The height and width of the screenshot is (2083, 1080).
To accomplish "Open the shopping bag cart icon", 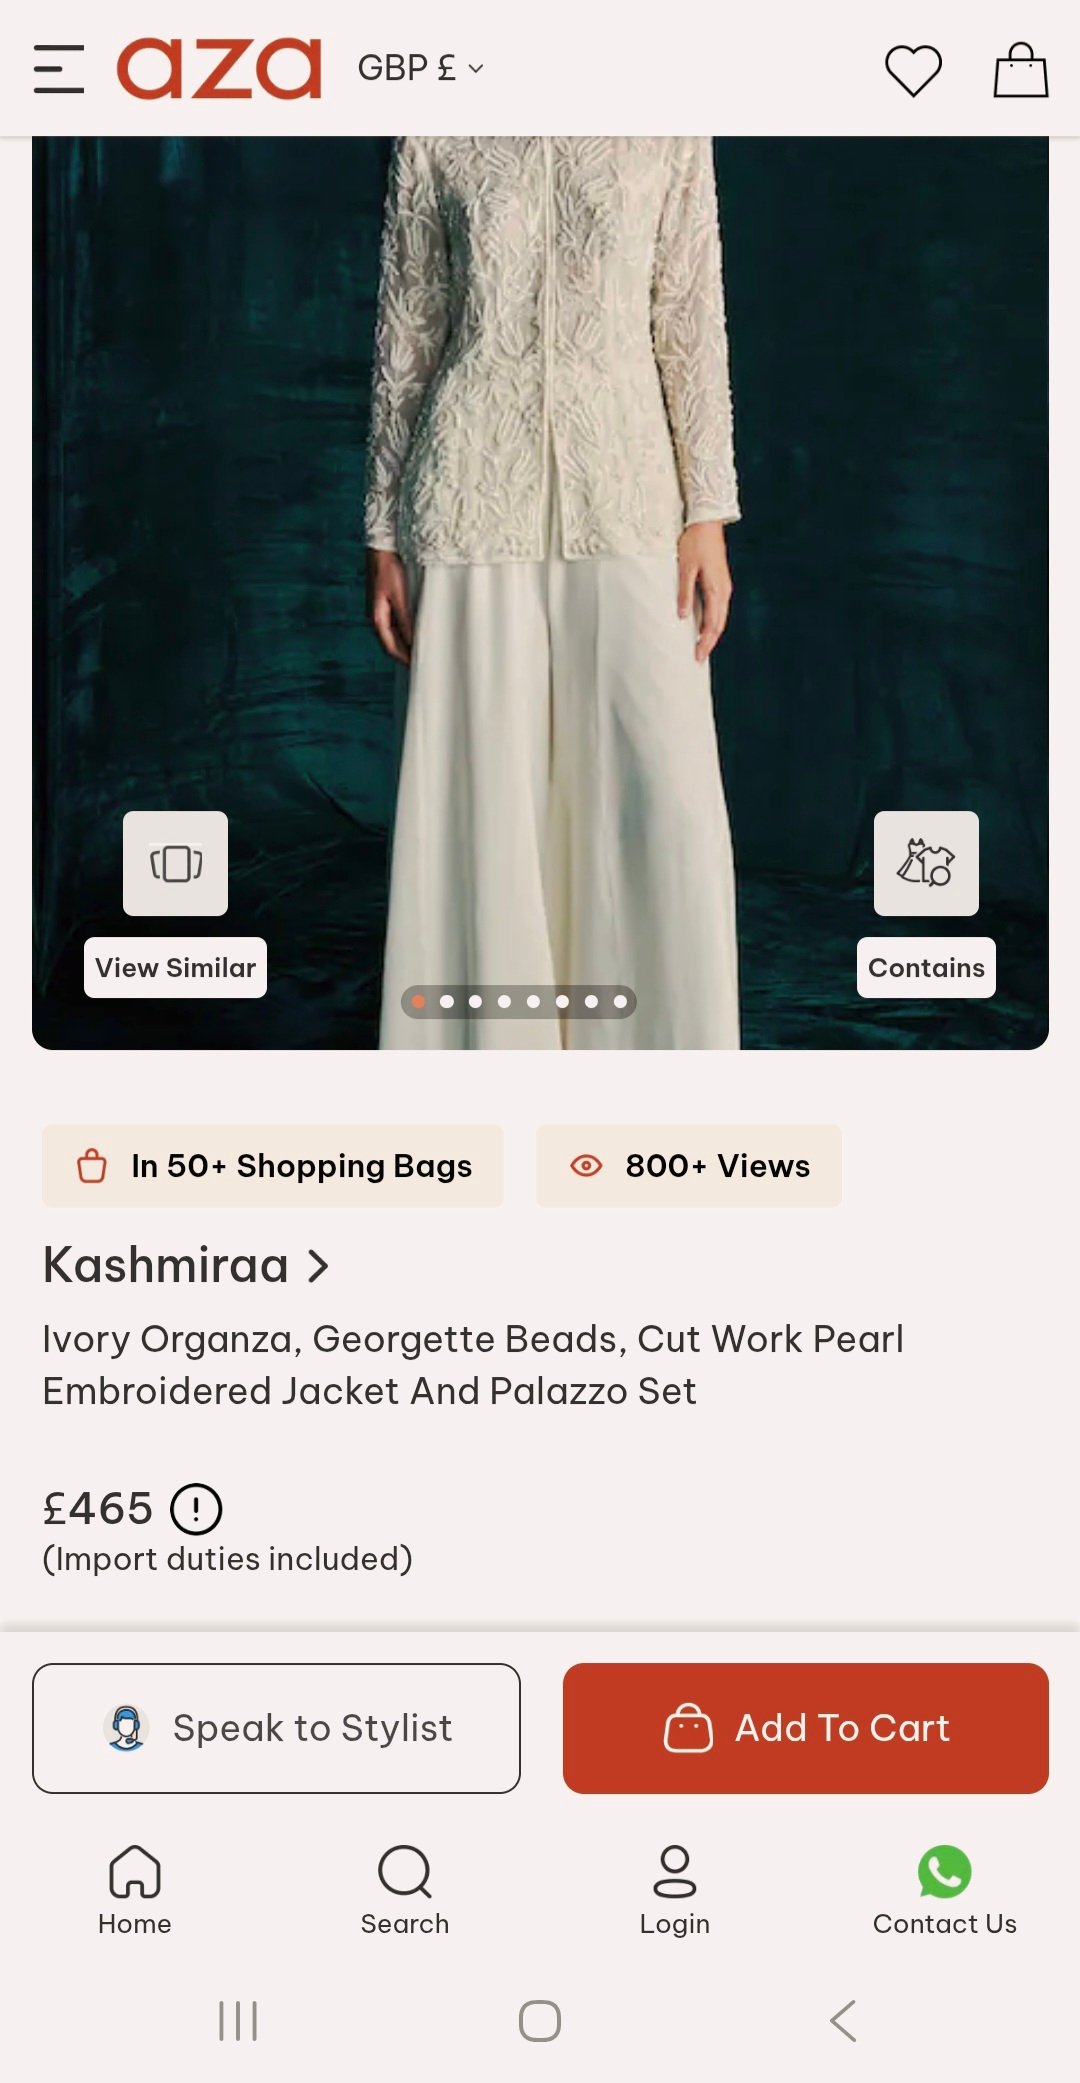I will [x=1020, y=71].
